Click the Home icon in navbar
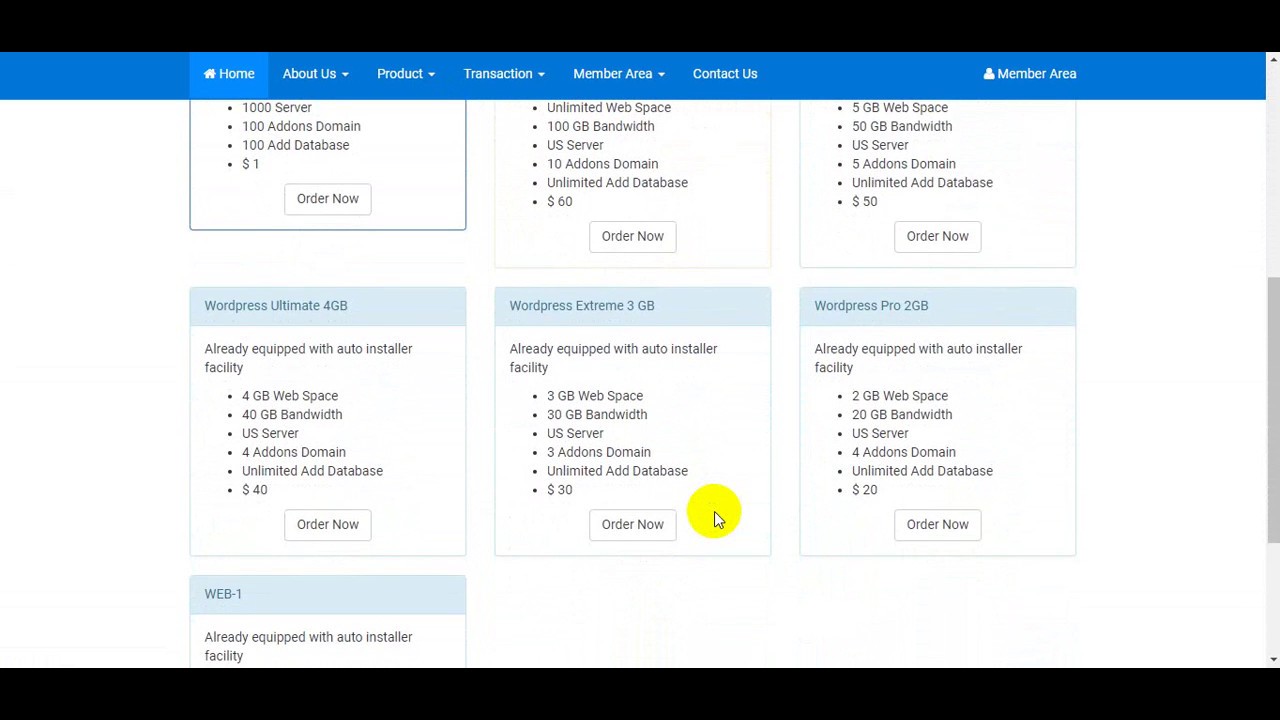Screen dimensions: 1280x720 point(210,74)
